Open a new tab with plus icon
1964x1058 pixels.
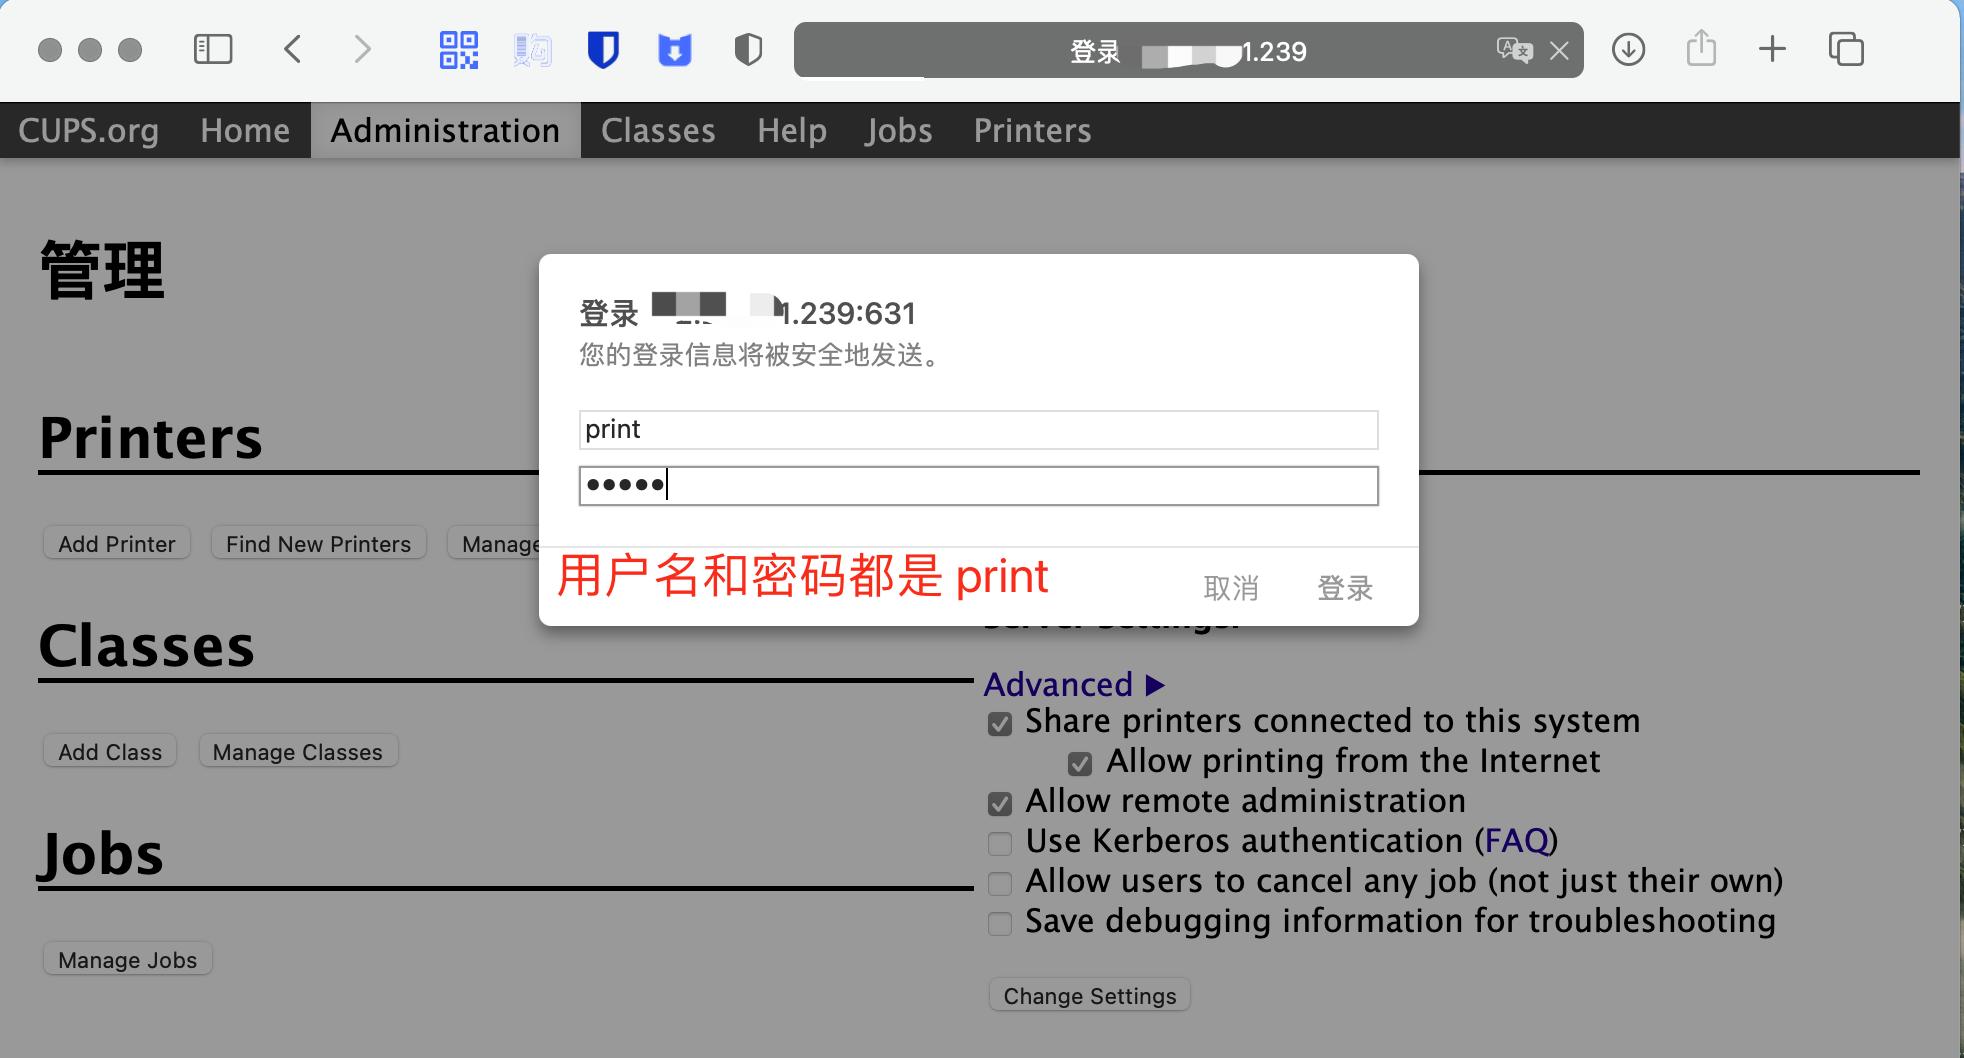[1774, 48]
